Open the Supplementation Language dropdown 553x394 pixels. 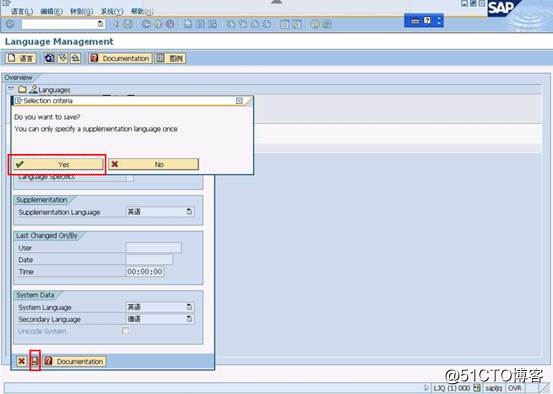pos(189,212)
